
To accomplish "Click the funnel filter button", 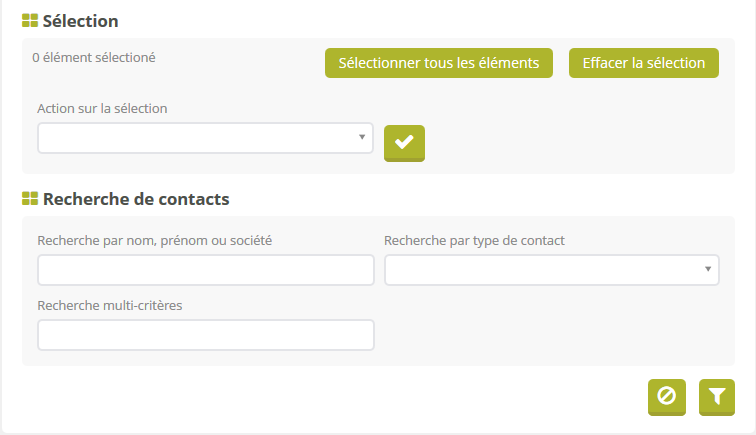I will click(x=716, y=396).
